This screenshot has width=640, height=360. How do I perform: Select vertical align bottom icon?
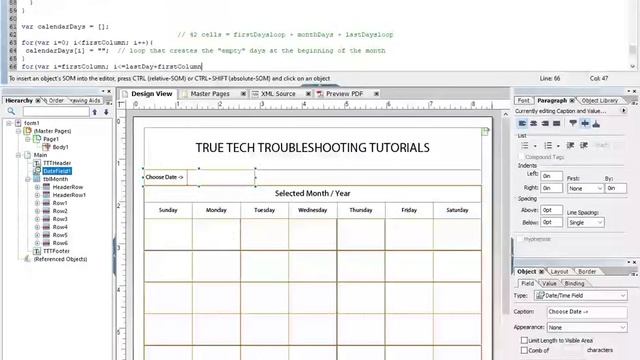596,123
